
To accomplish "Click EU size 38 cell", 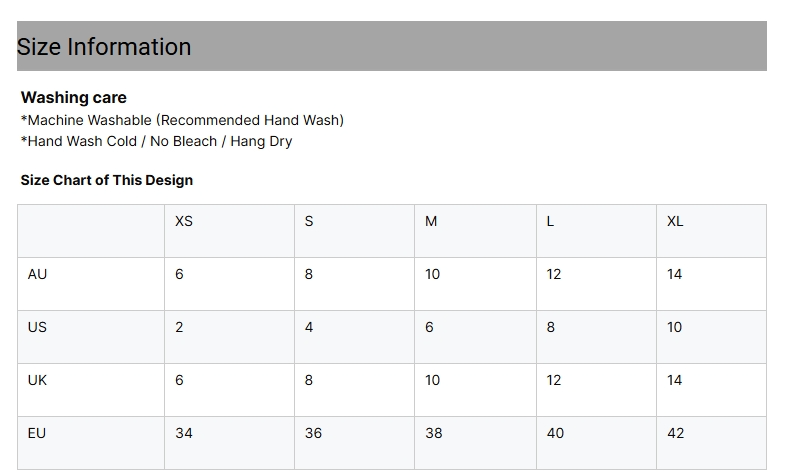I will pos(434,433).
